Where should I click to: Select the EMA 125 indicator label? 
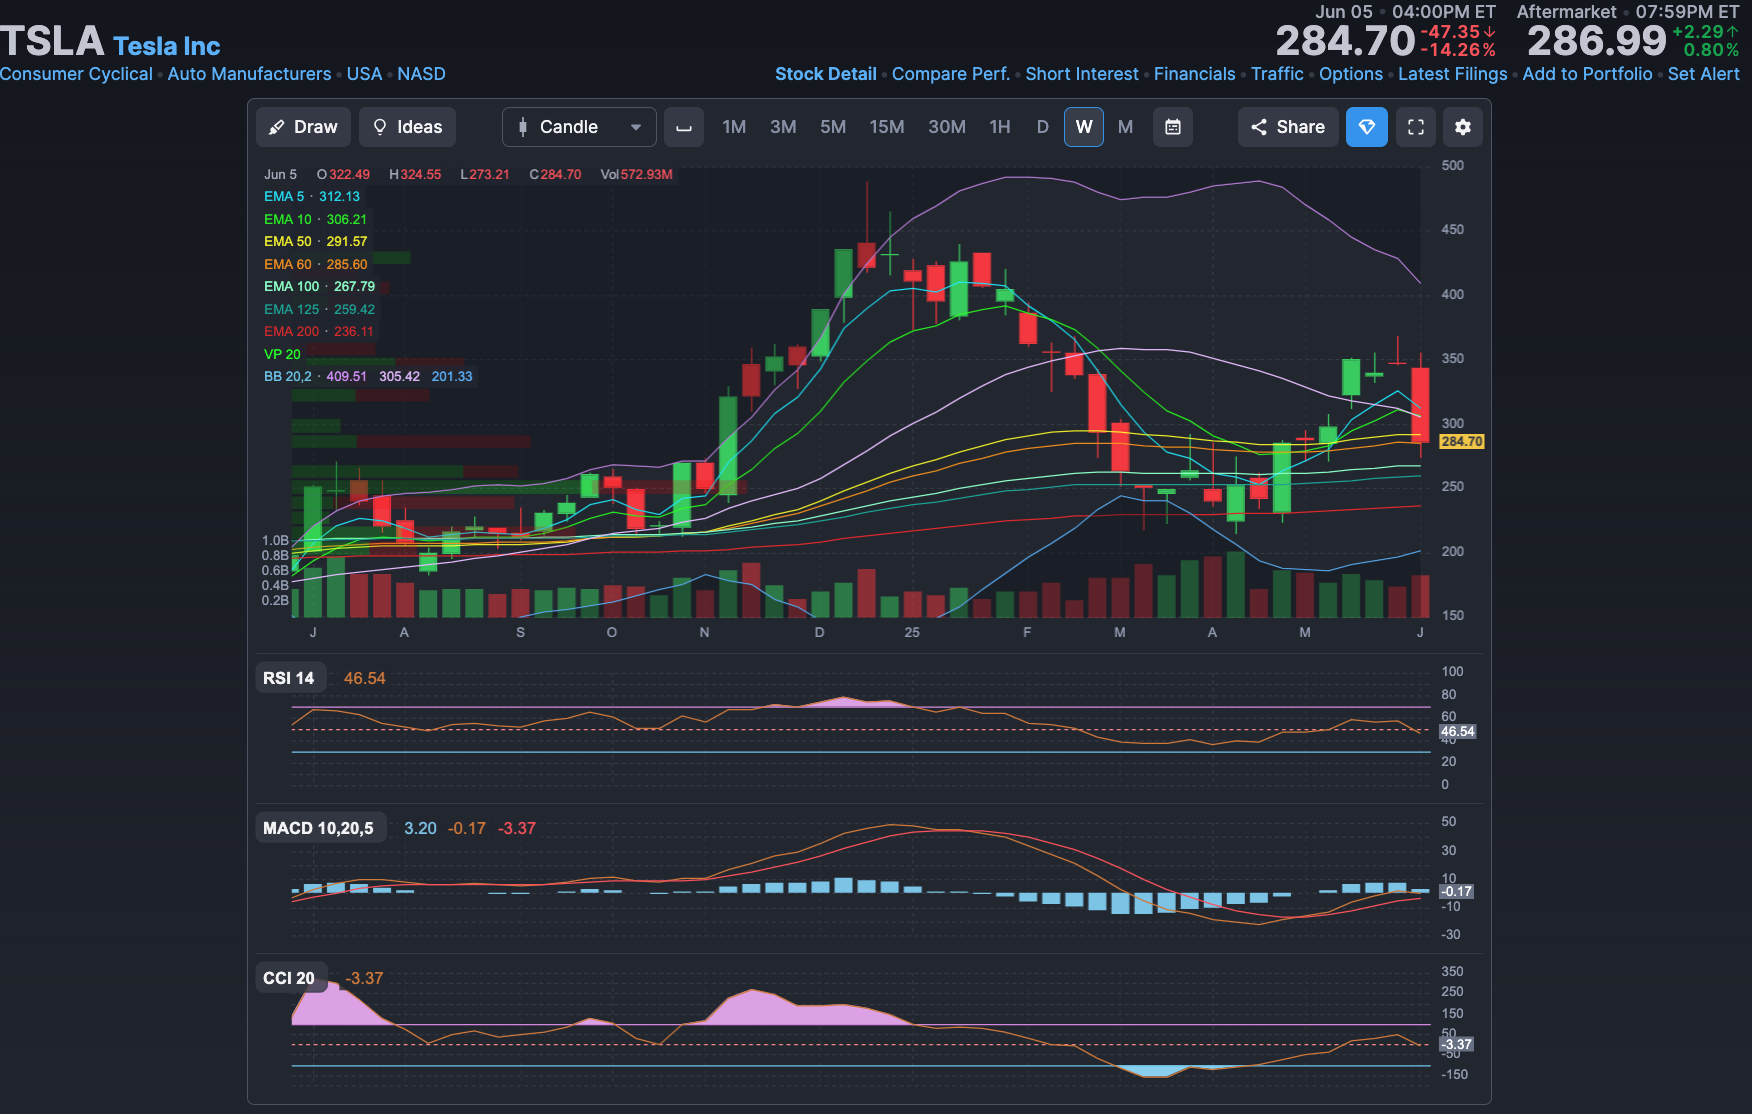[x=292, y=309]
